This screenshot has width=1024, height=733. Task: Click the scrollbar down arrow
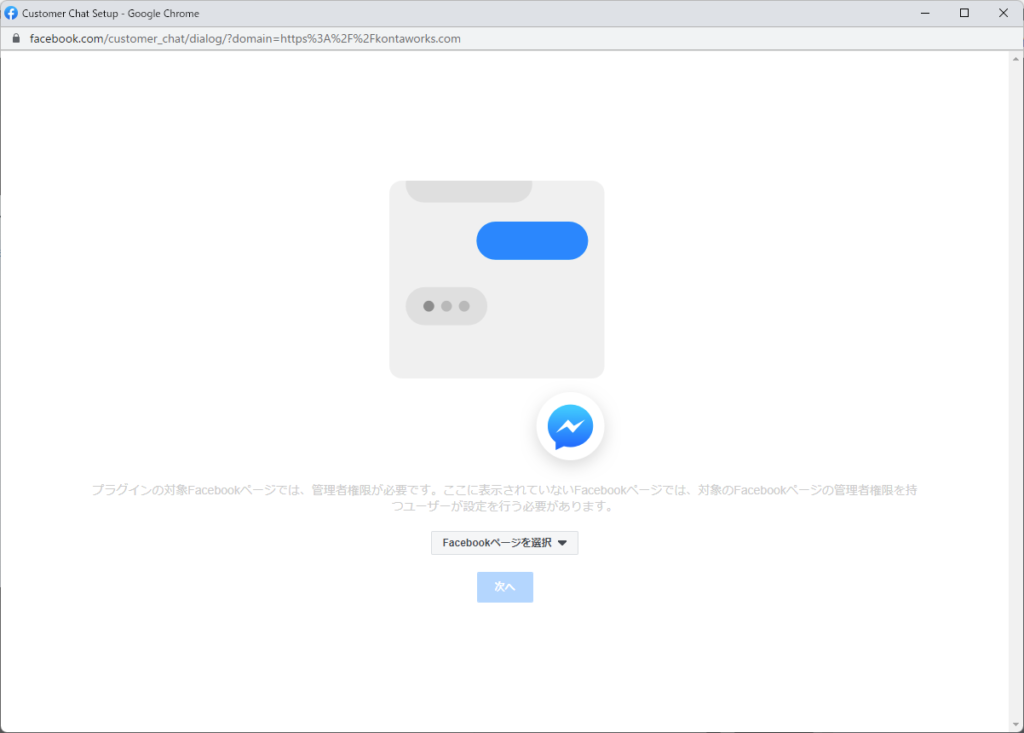1016,724
